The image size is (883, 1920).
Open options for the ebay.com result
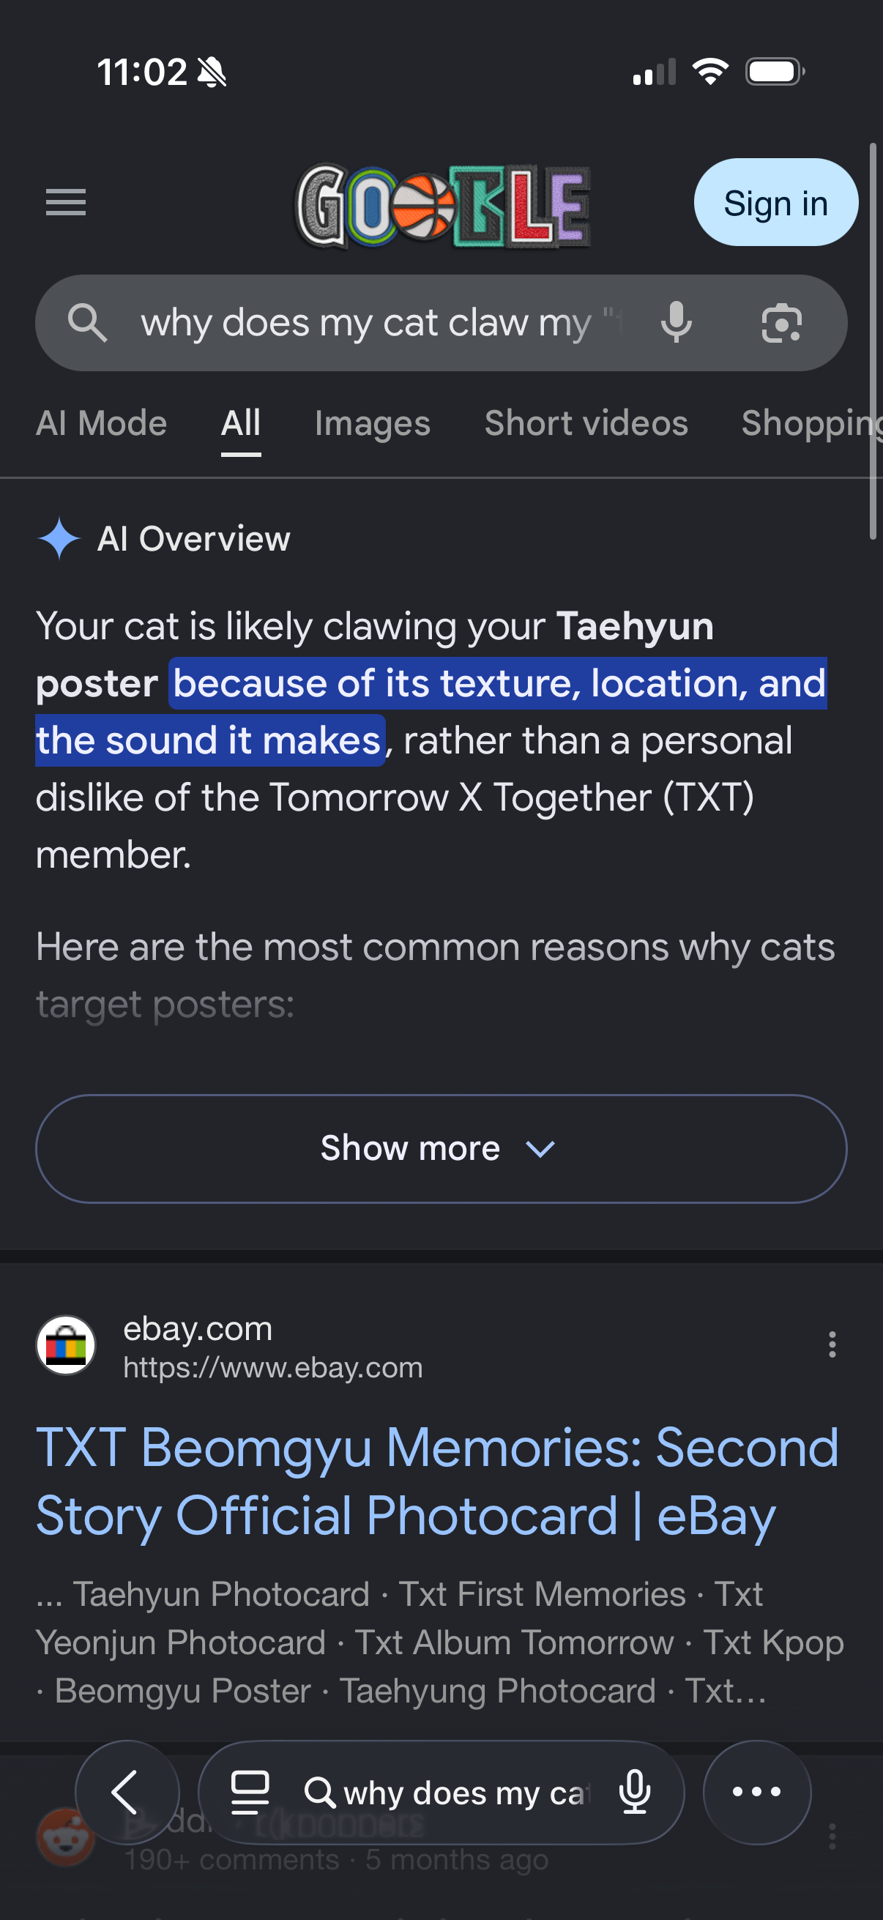pos(832,1345)
